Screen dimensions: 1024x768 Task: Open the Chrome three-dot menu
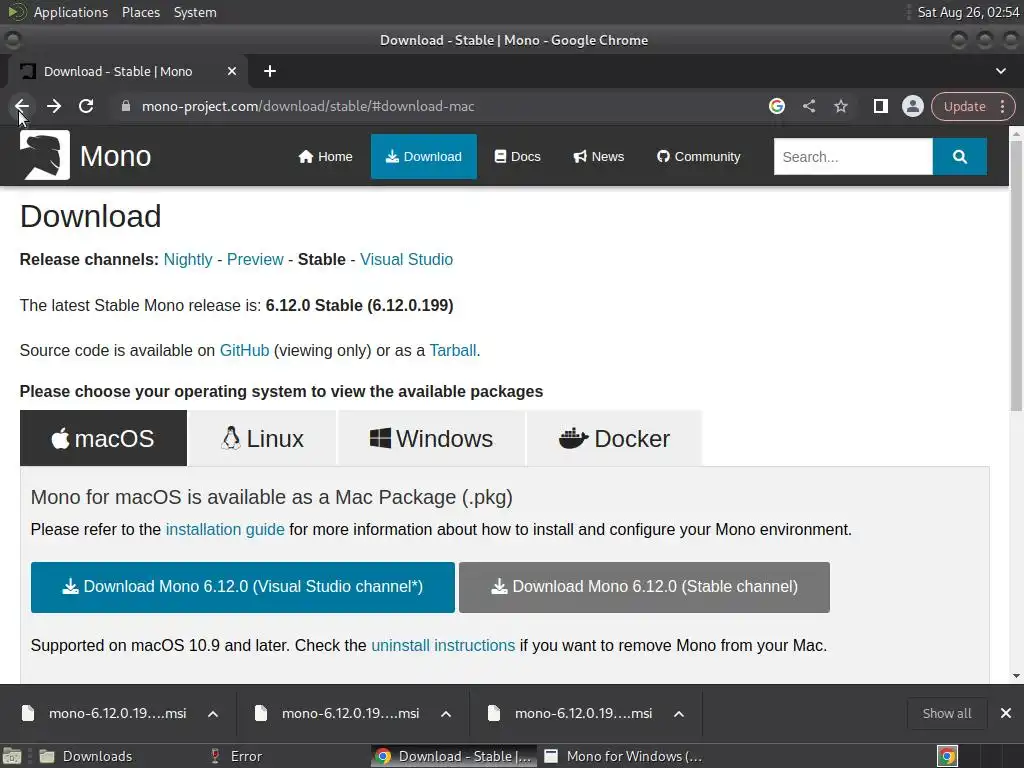click(x=1002, y=106)
